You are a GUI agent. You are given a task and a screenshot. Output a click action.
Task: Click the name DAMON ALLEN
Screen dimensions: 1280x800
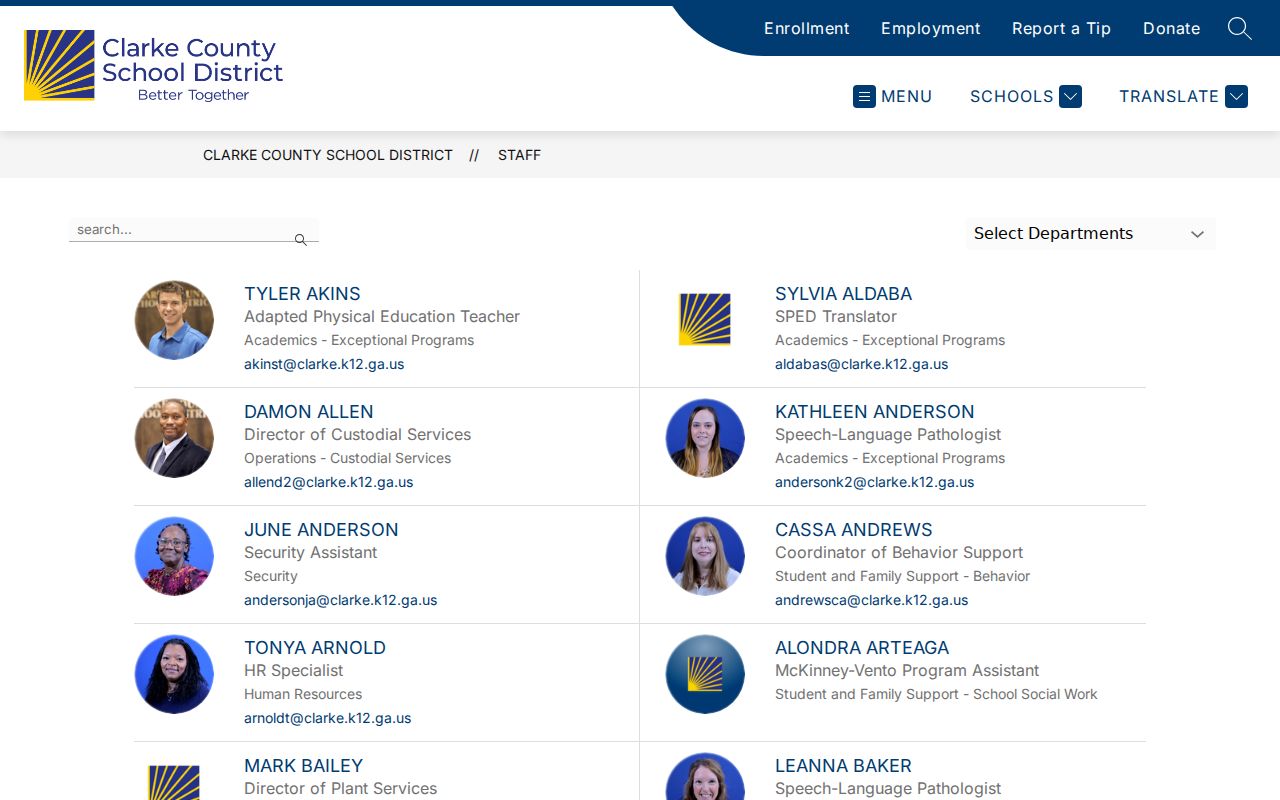point(308,412)
